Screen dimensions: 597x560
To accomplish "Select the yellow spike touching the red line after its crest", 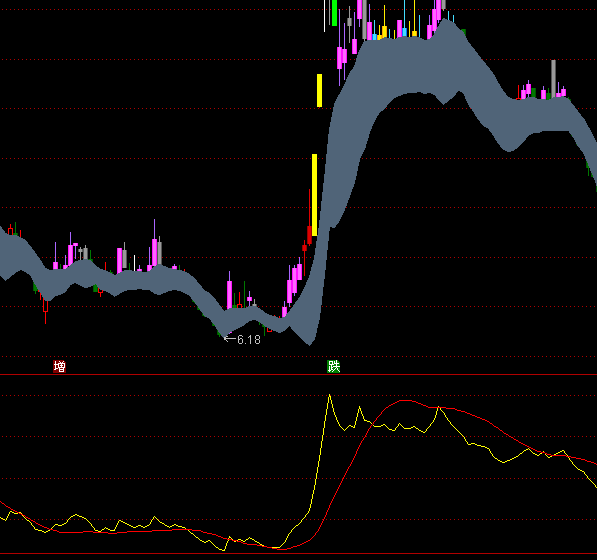I will 439,408.
